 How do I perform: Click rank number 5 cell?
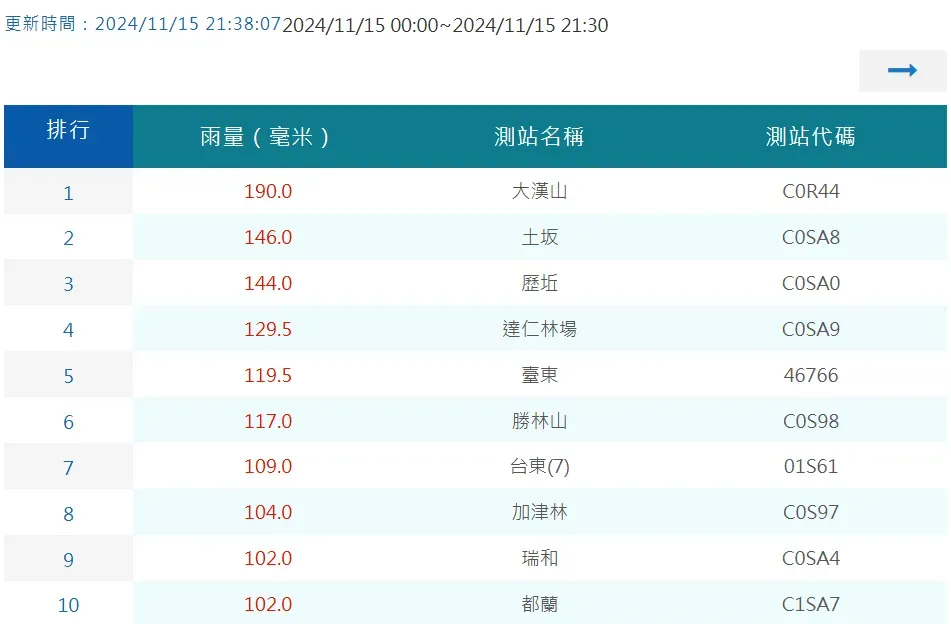pyautogui.click(x=69, y=375)
